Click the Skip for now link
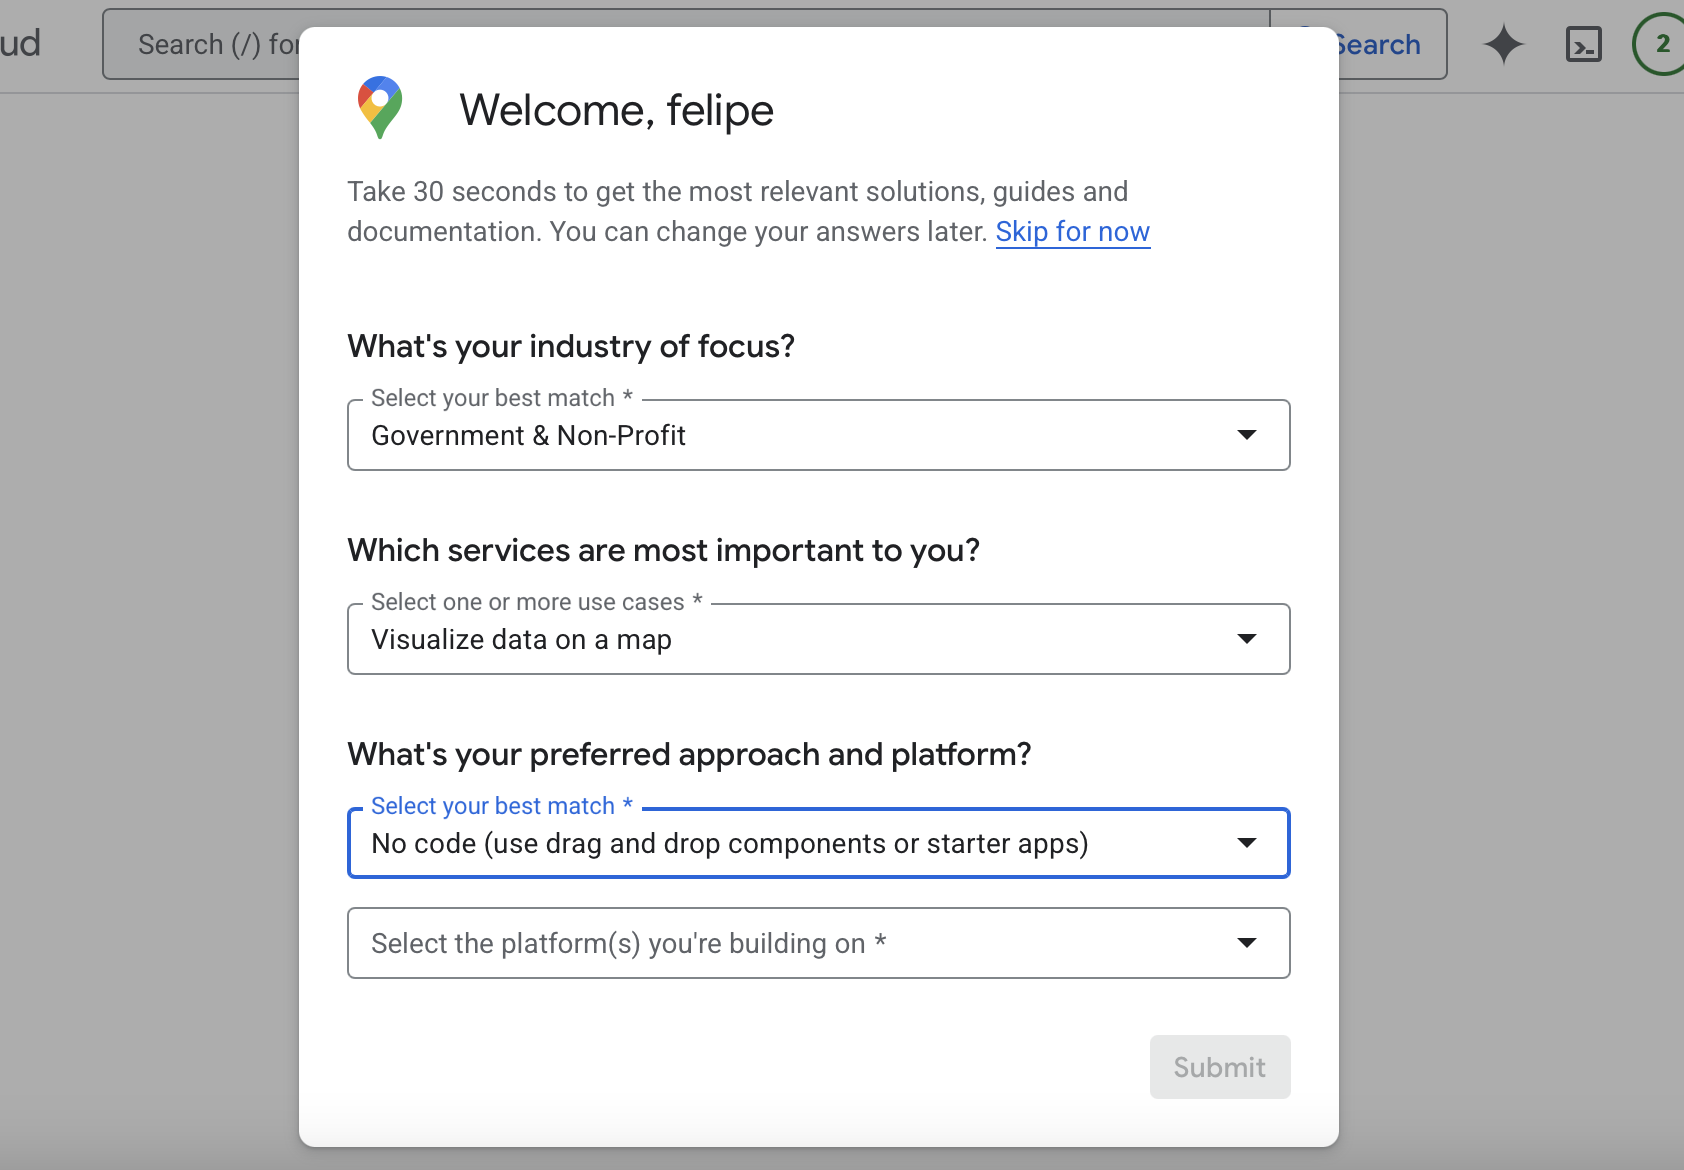 [x=1072, y=232]
